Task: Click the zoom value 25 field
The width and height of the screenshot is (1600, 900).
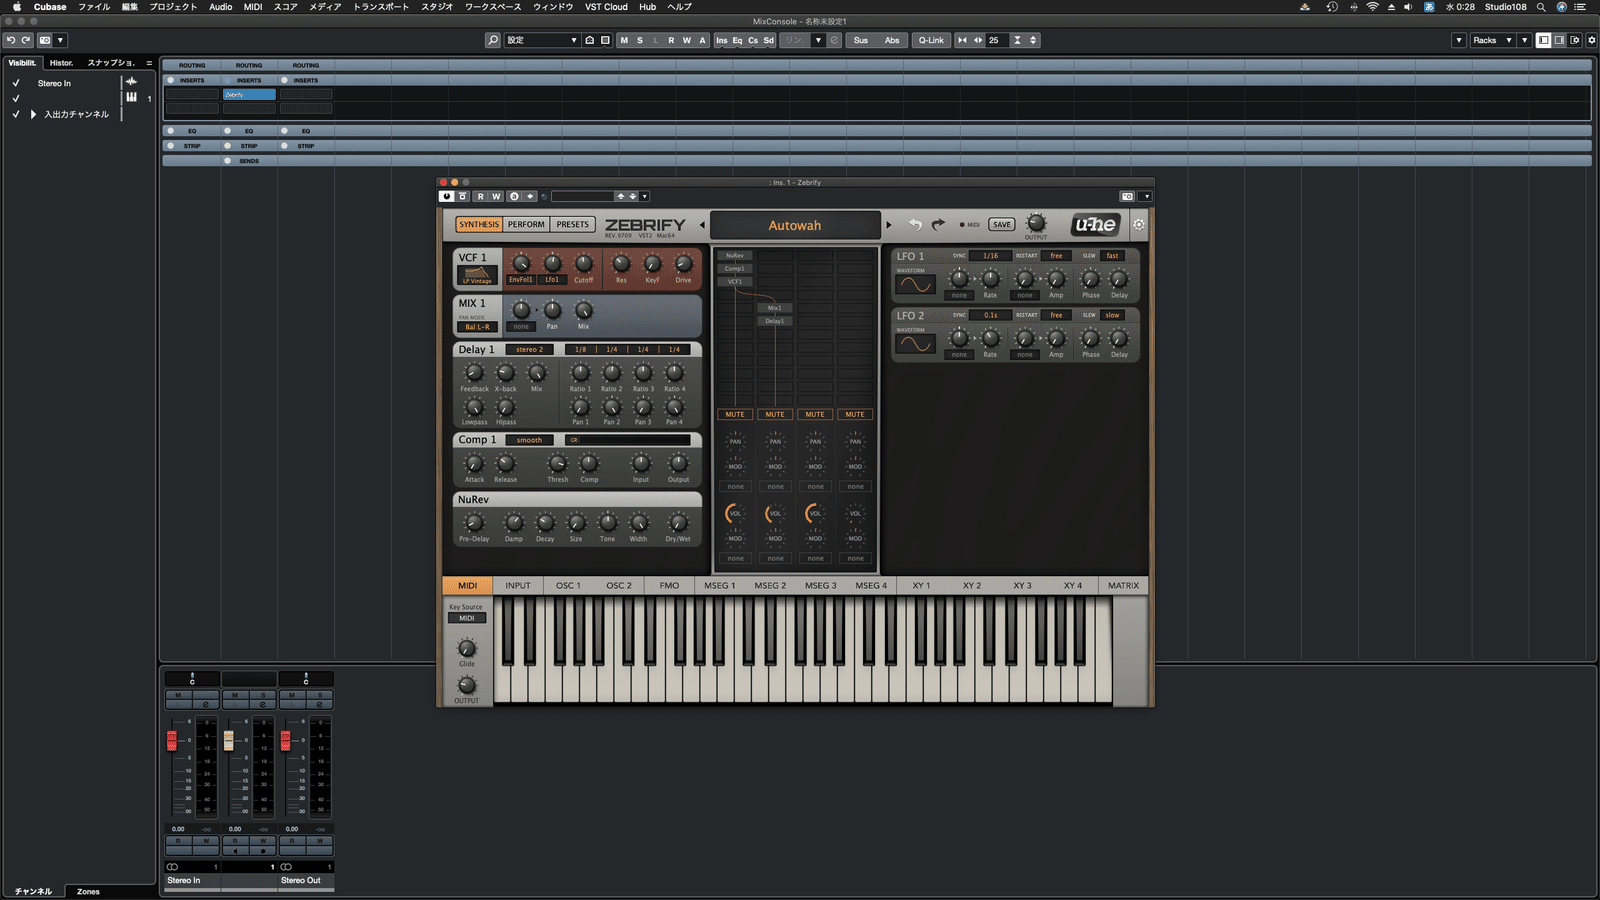Action: point(997,40)
